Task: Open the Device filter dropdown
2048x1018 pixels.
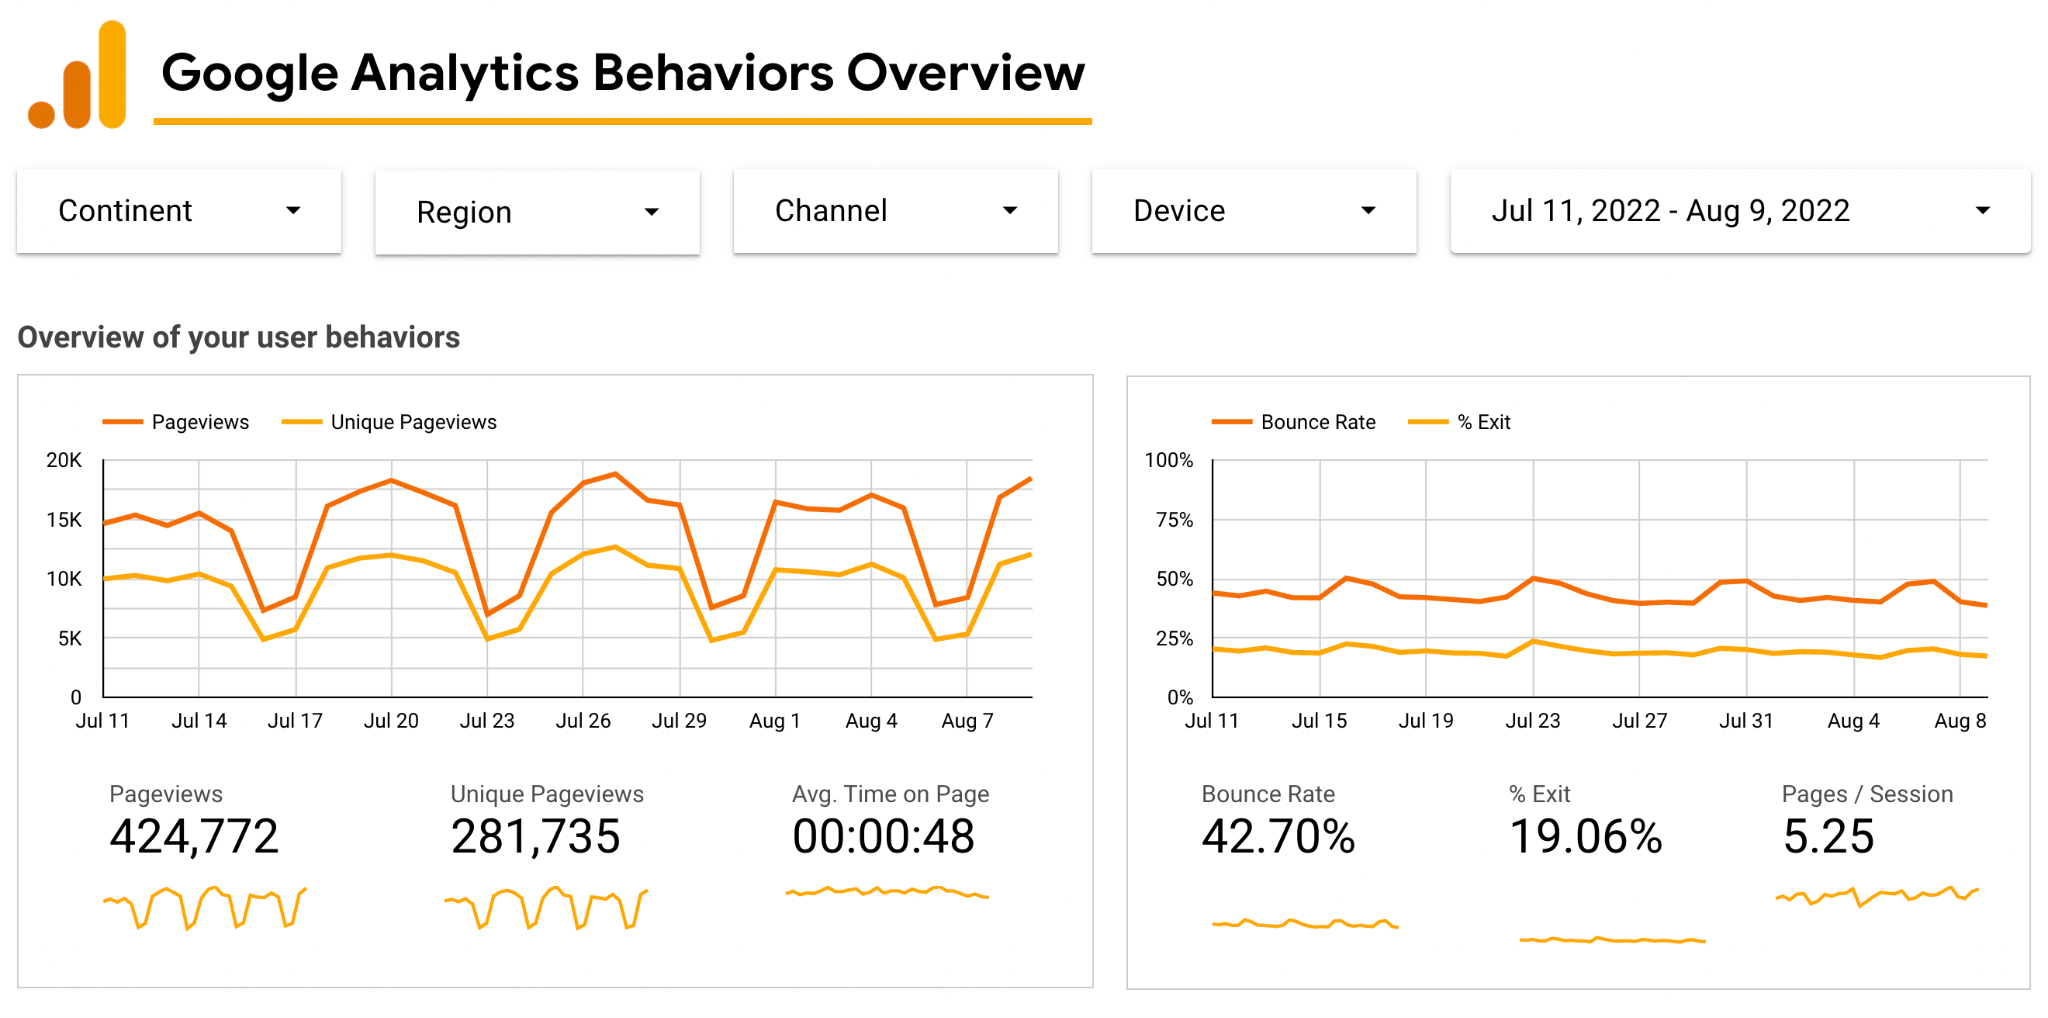Action: tap(1253, 211)
